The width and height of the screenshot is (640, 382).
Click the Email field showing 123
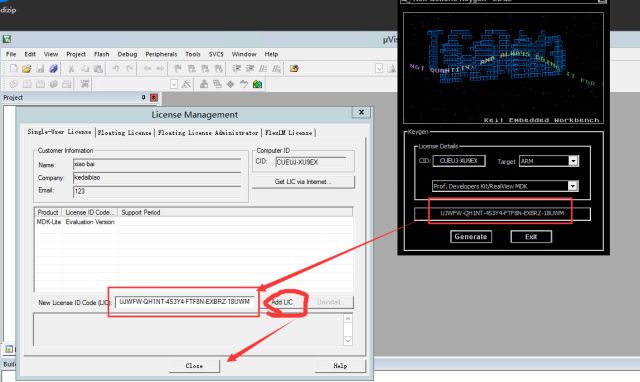(x=157, y=191)
